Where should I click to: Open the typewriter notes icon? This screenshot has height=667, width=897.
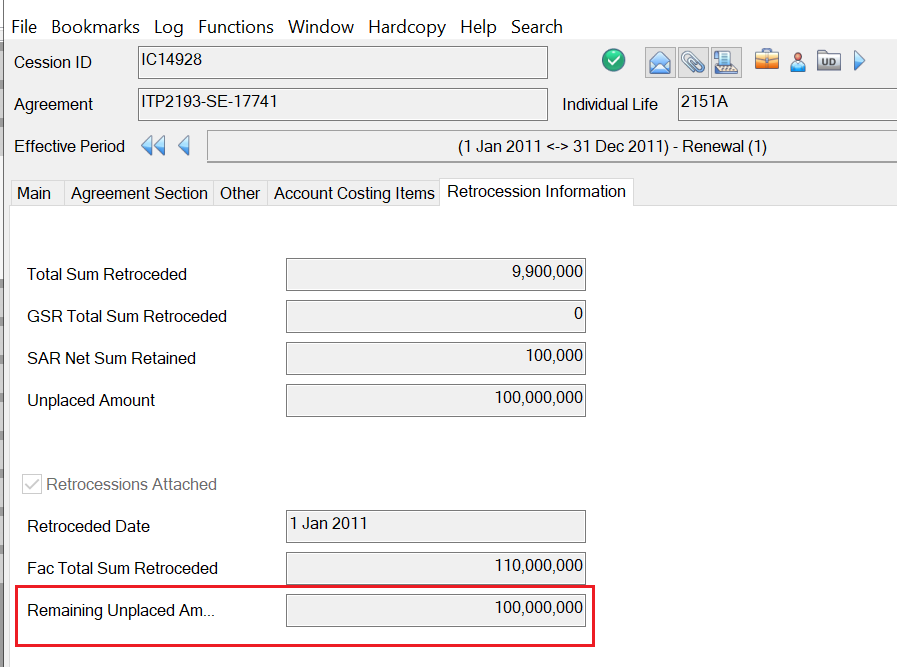tap(725, 62)
